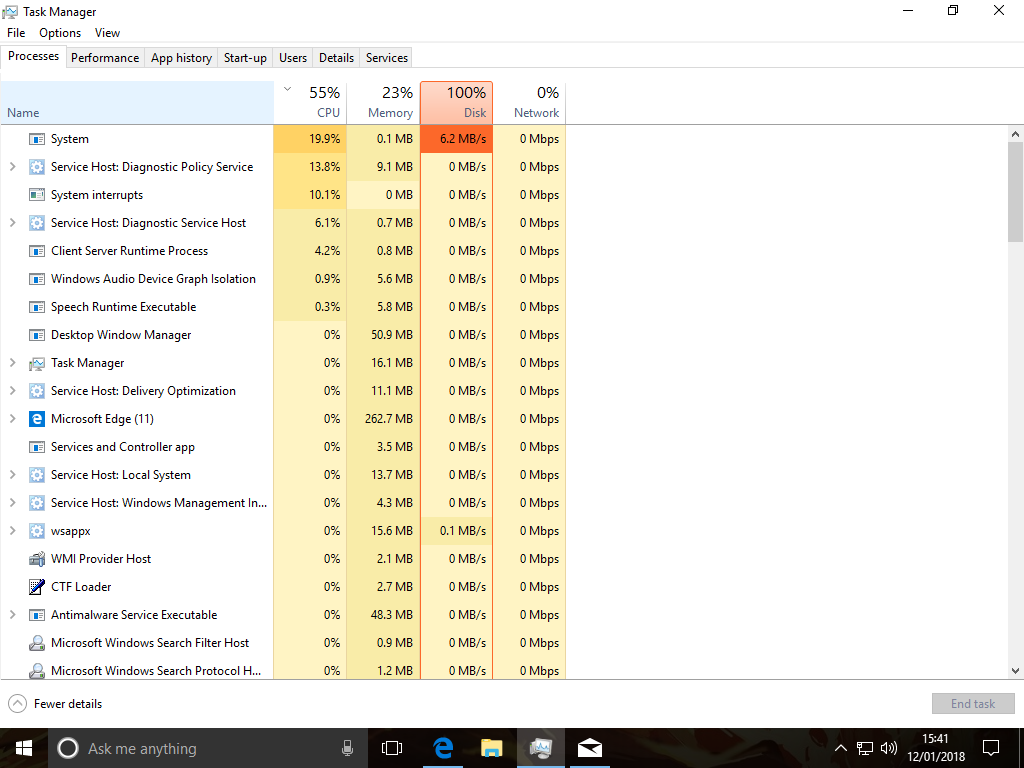Sort processes by Disk column header
The height and width of the screenshot is (768, 1024).
coord(457,103)
